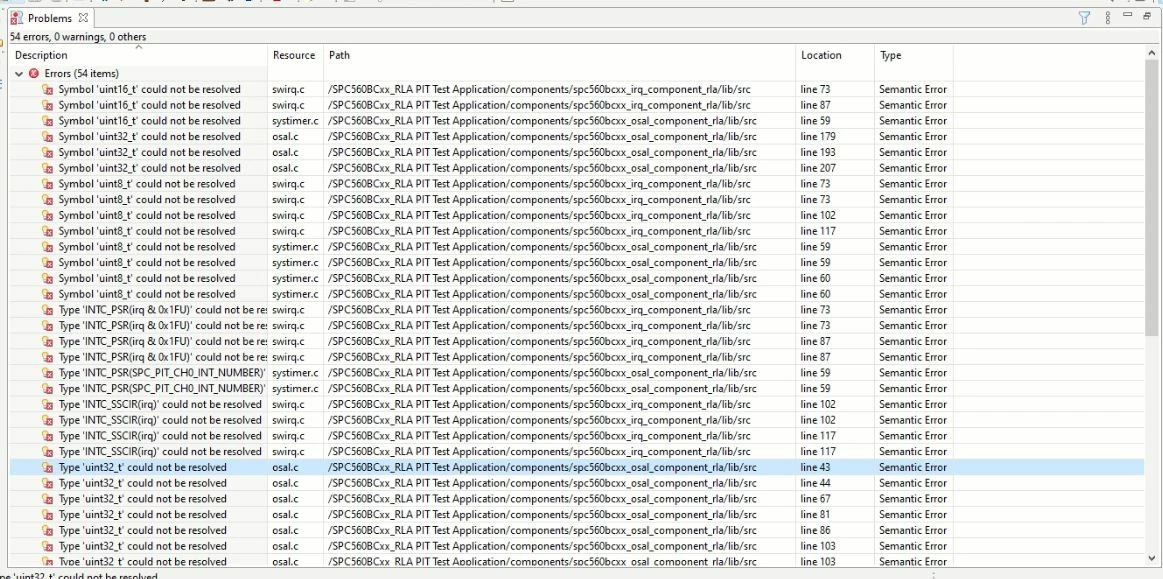Select the Problems tab

pos(49,18)
